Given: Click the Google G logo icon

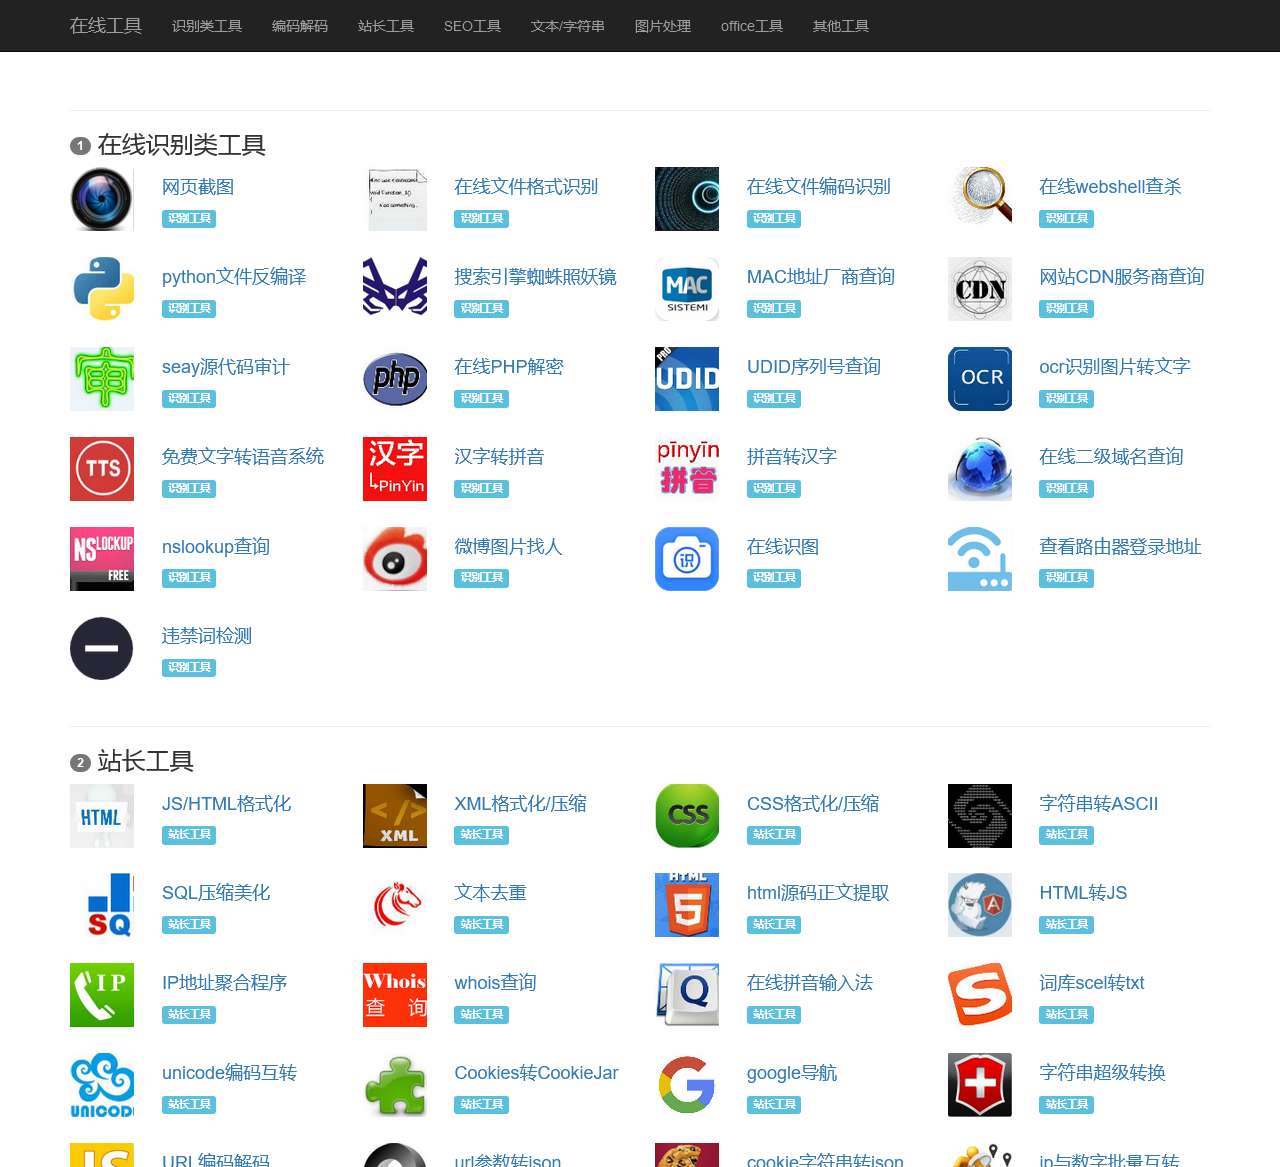Looking at the screenshot, I should click(x=687, y=1085).
